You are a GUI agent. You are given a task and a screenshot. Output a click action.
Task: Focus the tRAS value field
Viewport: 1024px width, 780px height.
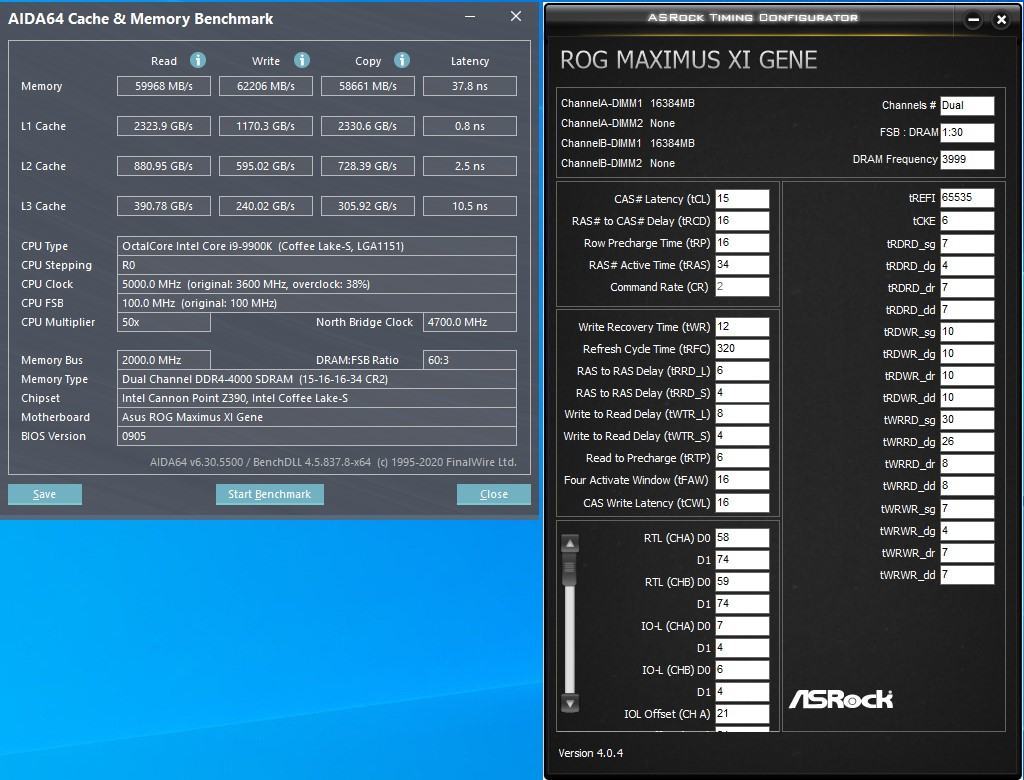pyautogui.click(x=743, y=265)
